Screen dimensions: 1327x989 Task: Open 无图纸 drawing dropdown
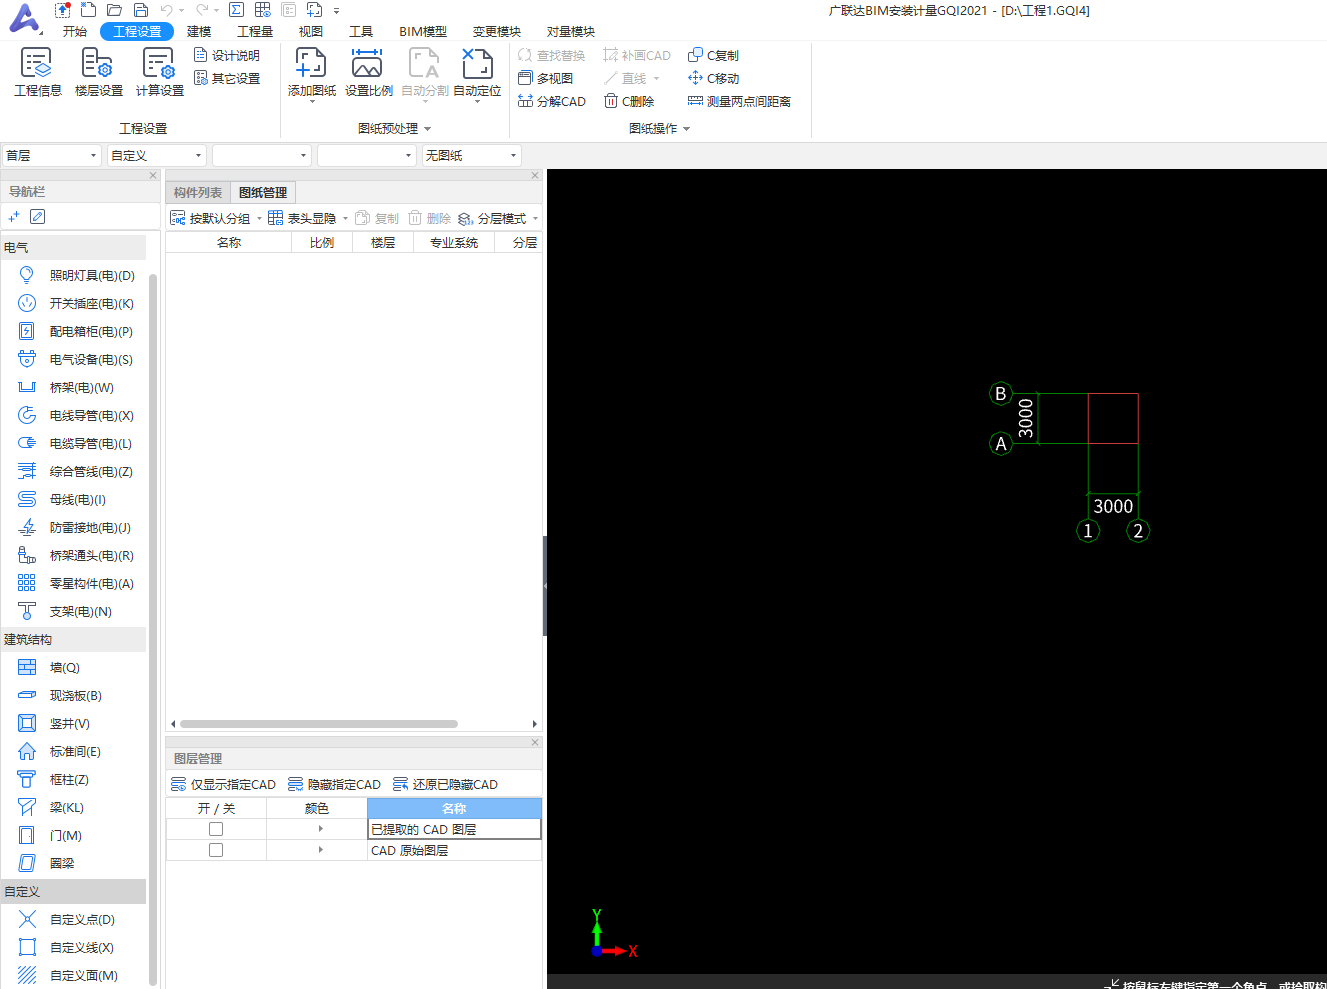pyautogui.click(x=472, y=155)
